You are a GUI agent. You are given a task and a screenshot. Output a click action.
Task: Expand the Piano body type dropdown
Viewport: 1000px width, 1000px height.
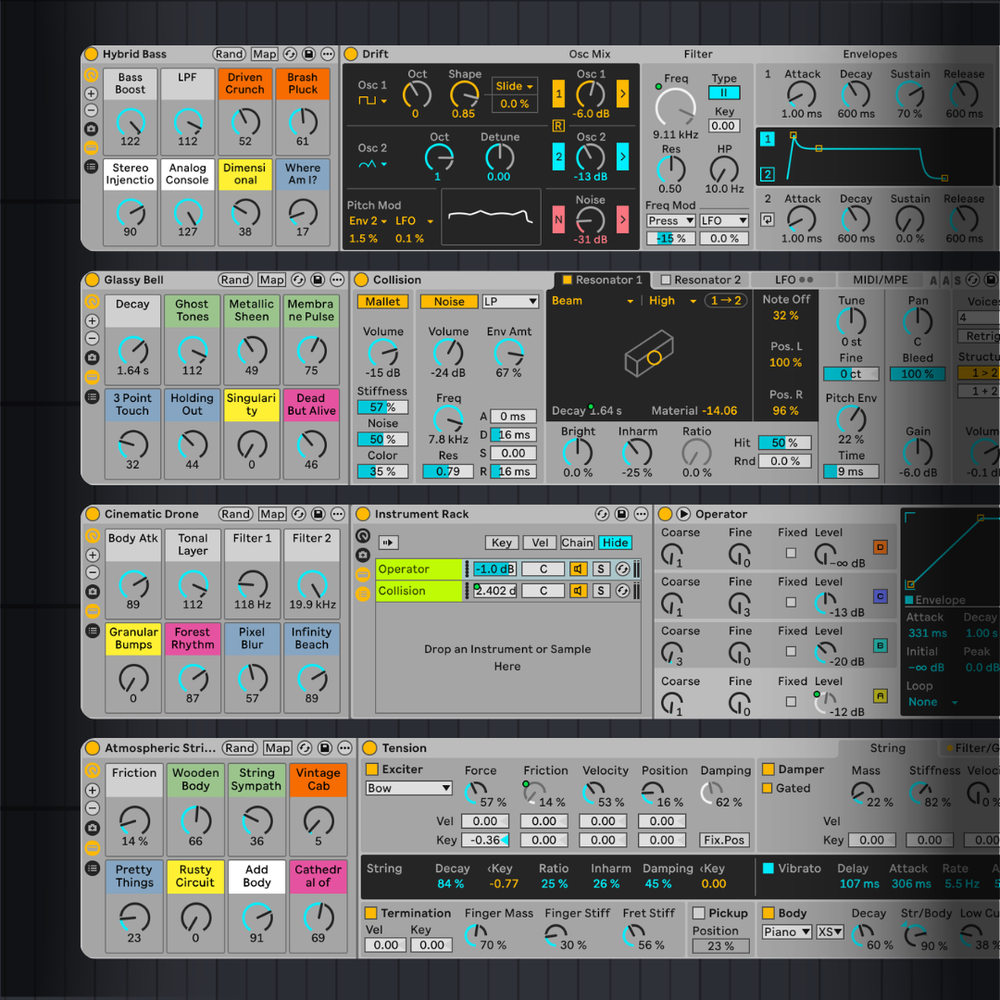click(x=786, y=932)
